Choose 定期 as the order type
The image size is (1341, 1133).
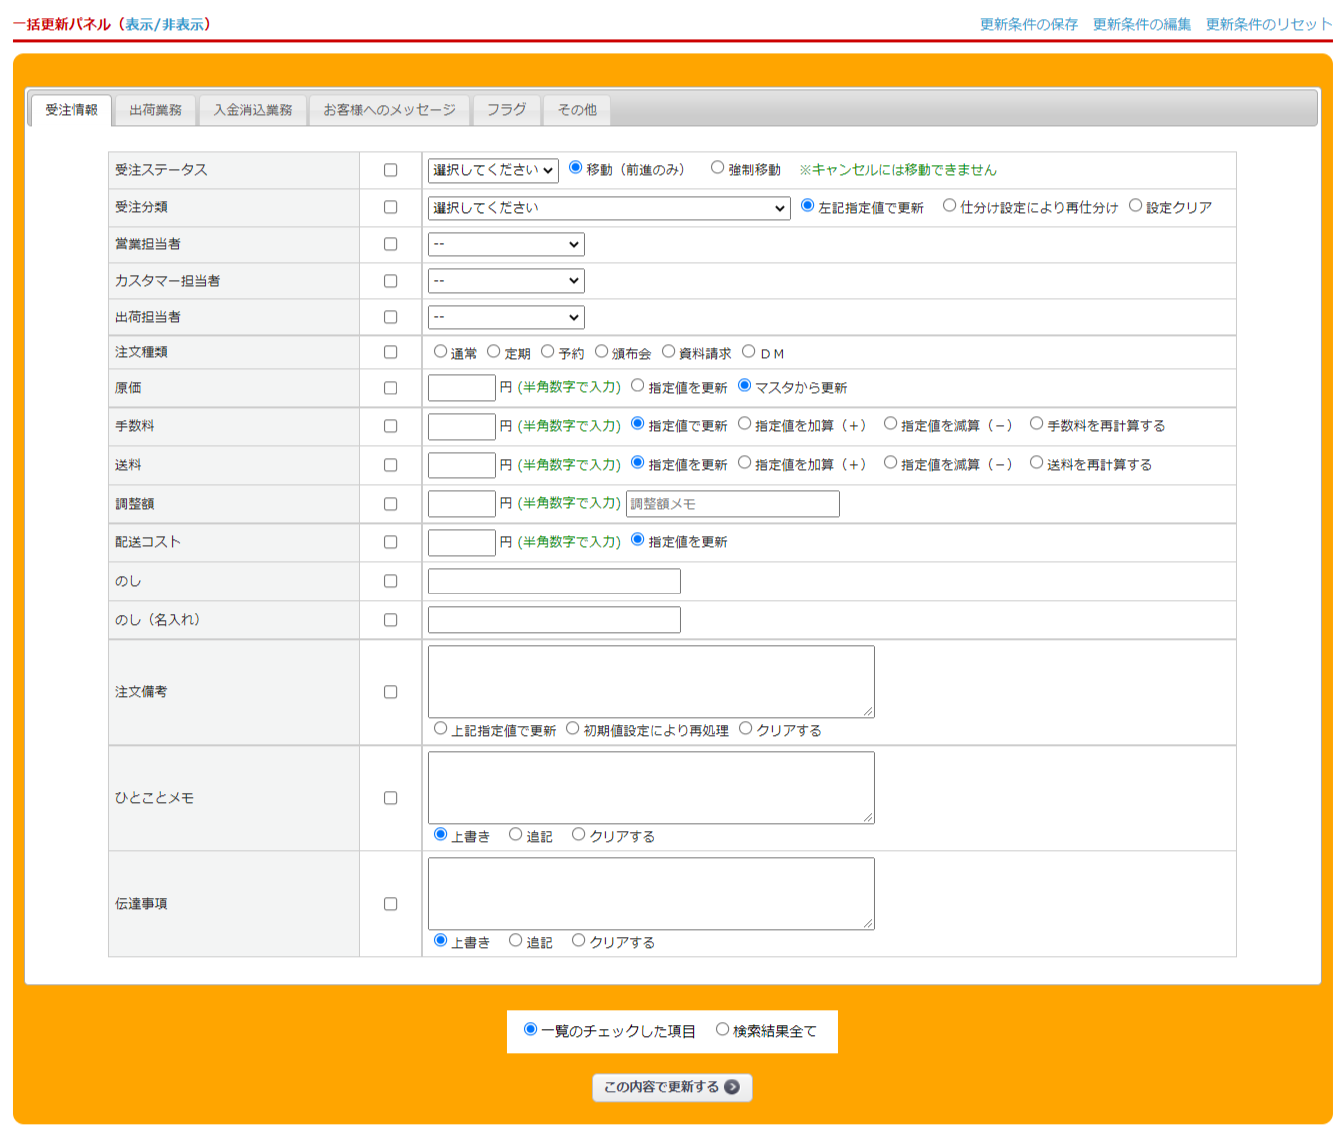click(494, 352)
